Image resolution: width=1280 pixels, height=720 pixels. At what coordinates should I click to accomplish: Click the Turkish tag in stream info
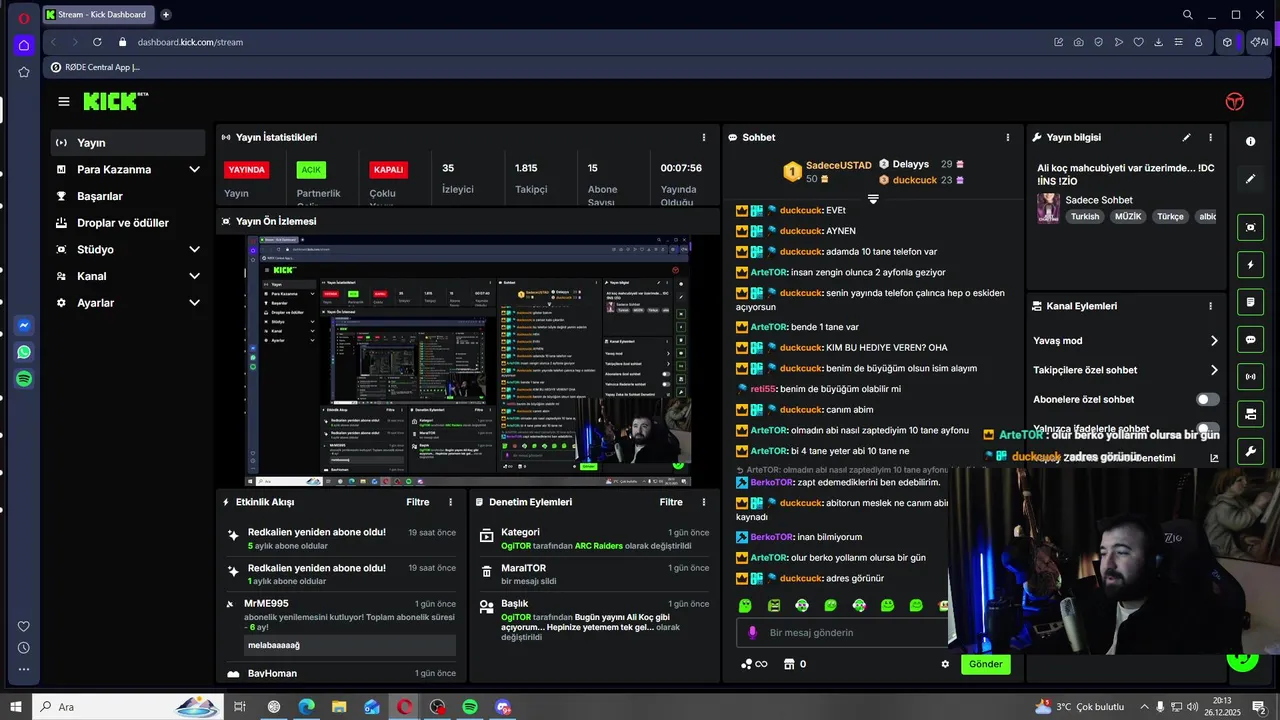coord(1085,216)
